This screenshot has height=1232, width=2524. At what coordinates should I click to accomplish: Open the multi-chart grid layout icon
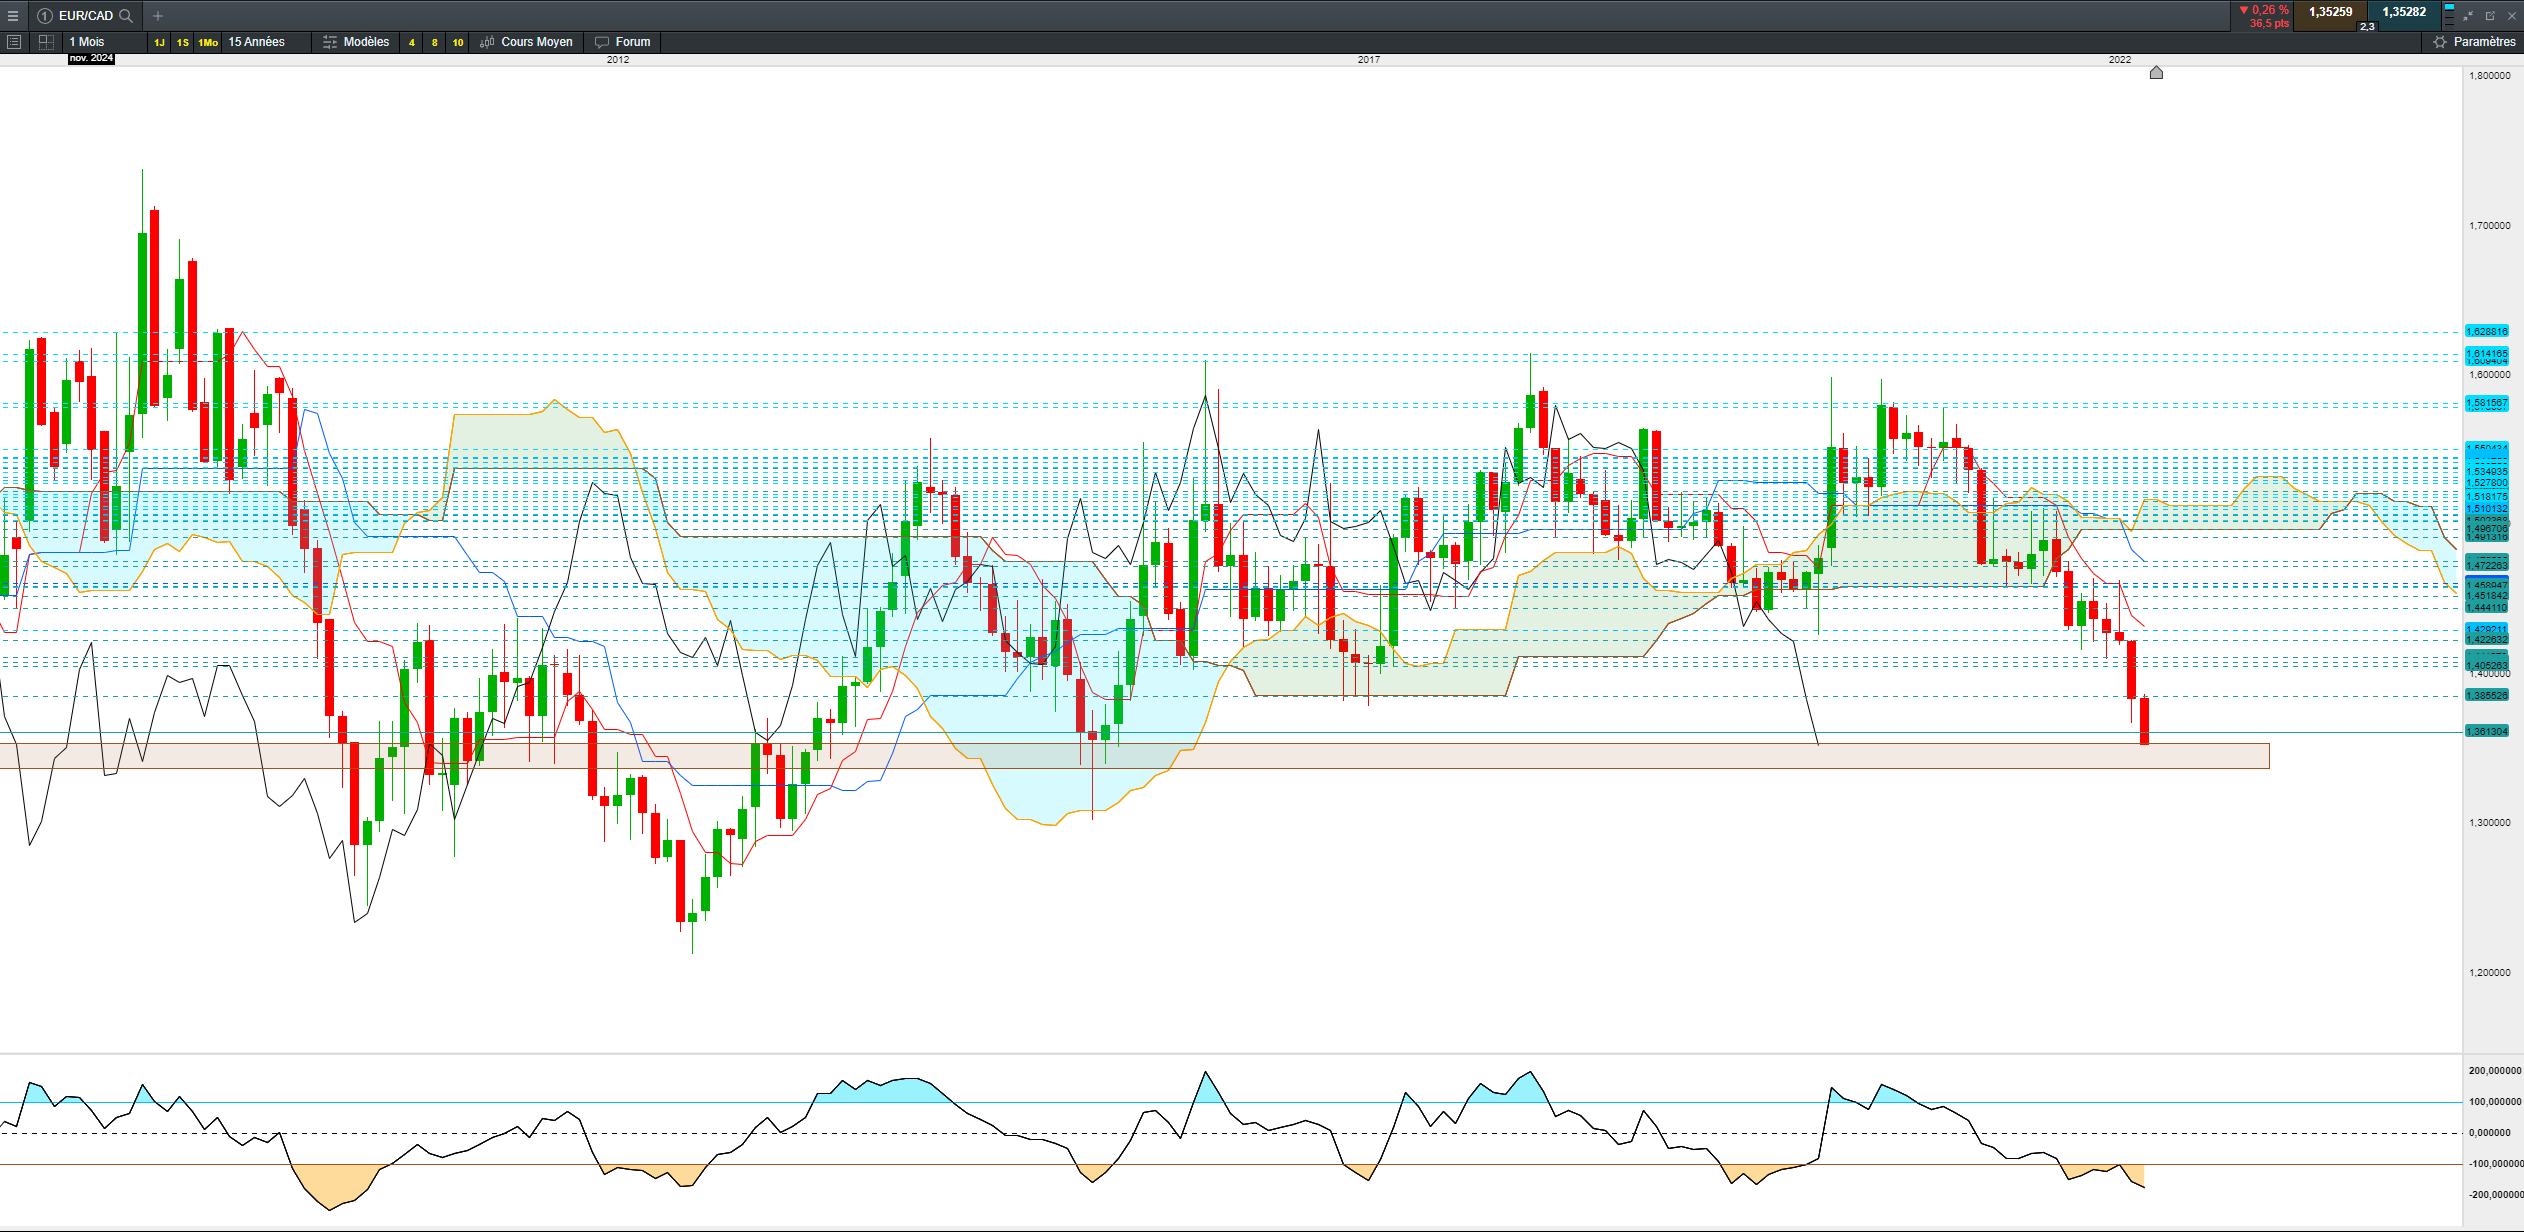(46, 42)
